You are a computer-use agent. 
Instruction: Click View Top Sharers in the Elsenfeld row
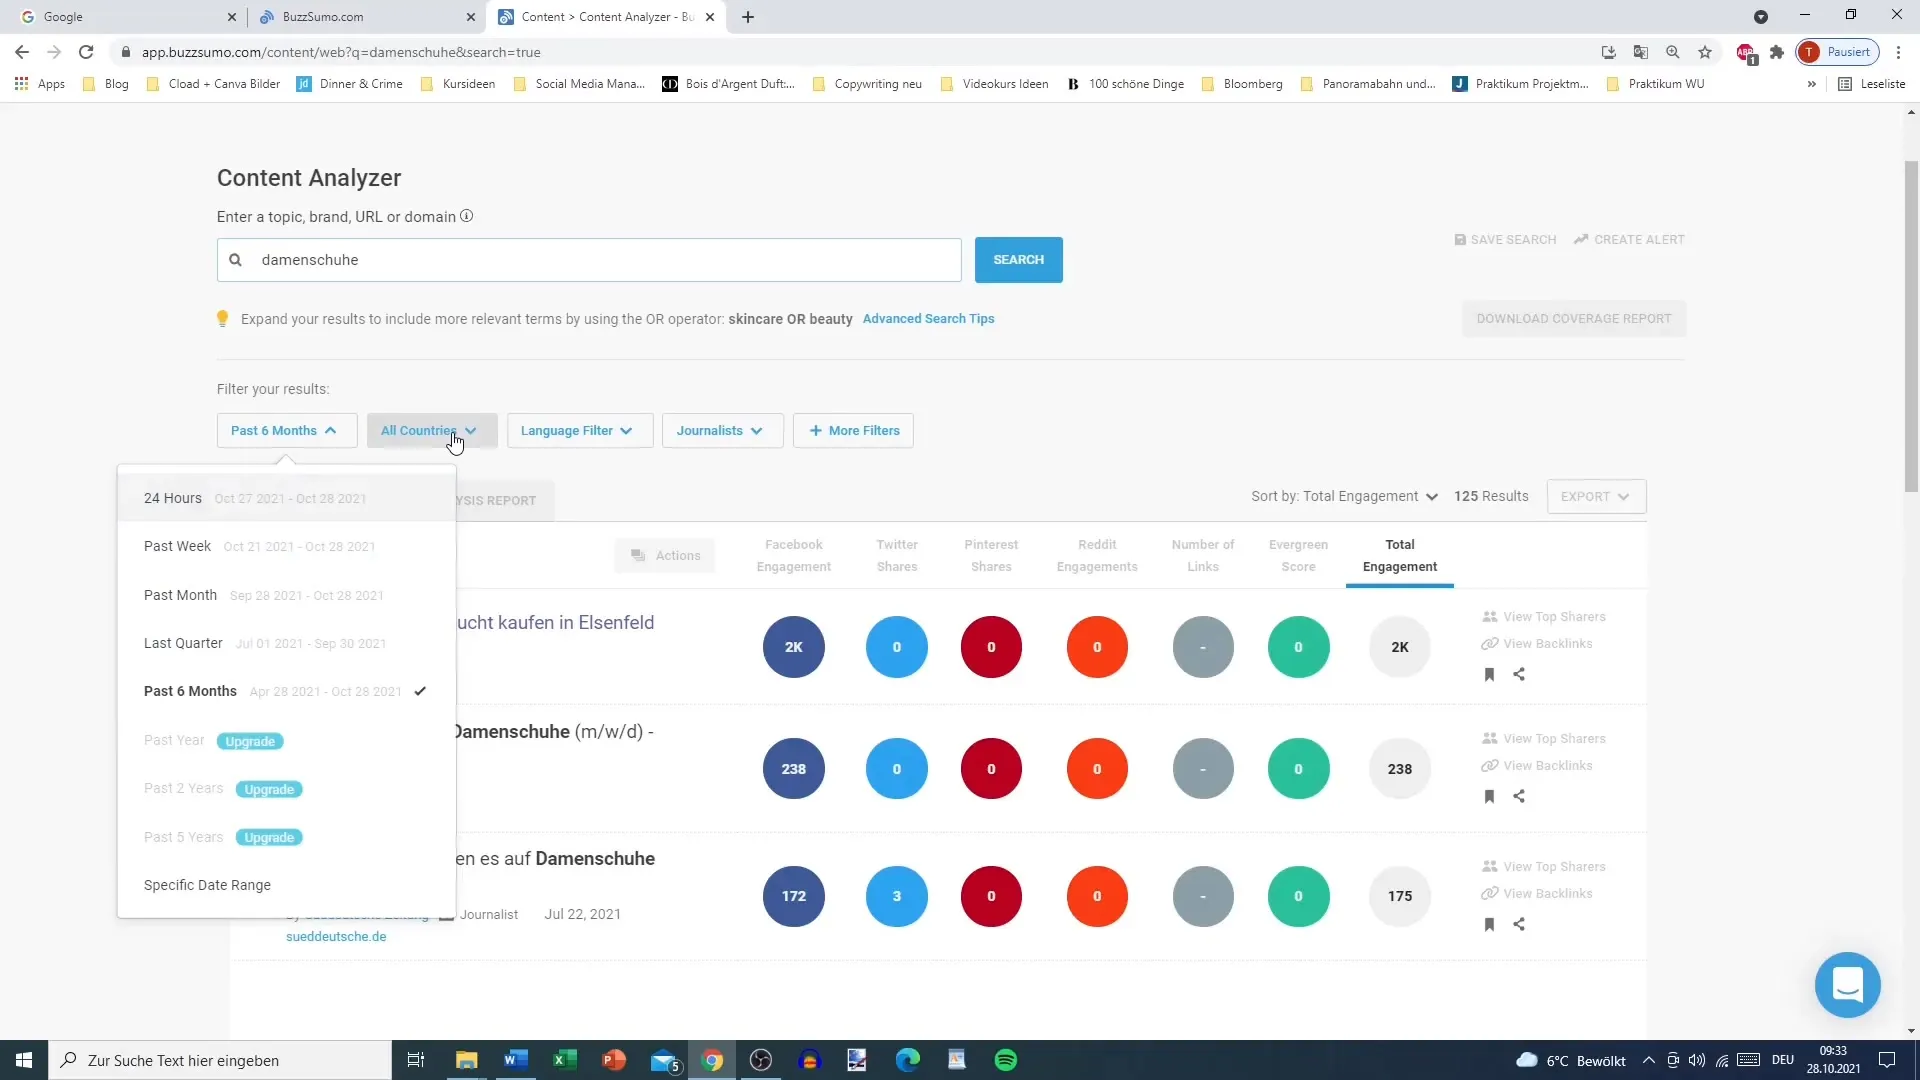1544,617
